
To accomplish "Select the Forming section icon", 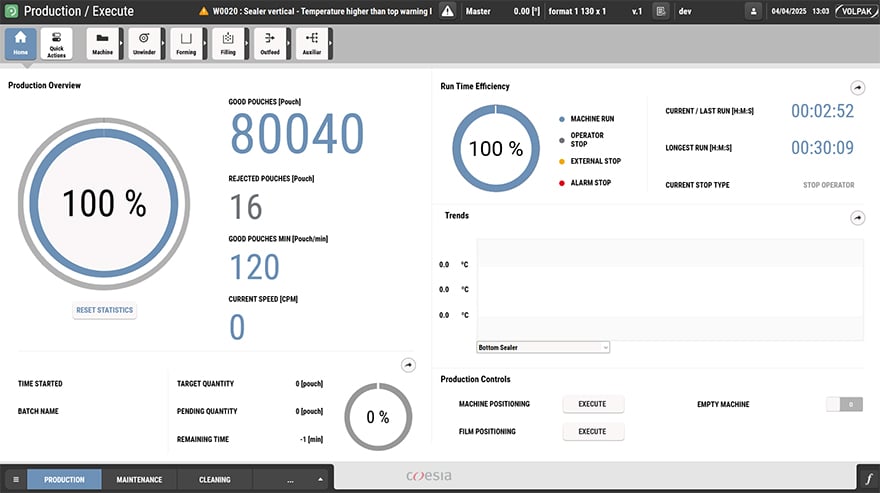I will coord(185,44).
